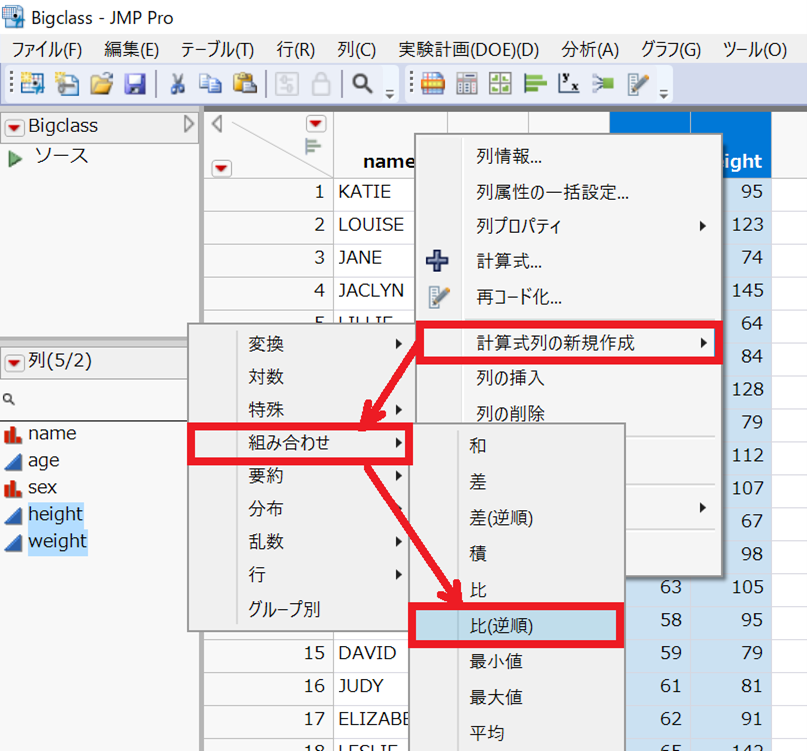
Task: Click the green arrow toolbar icon
Action: (x=603, y=83)
